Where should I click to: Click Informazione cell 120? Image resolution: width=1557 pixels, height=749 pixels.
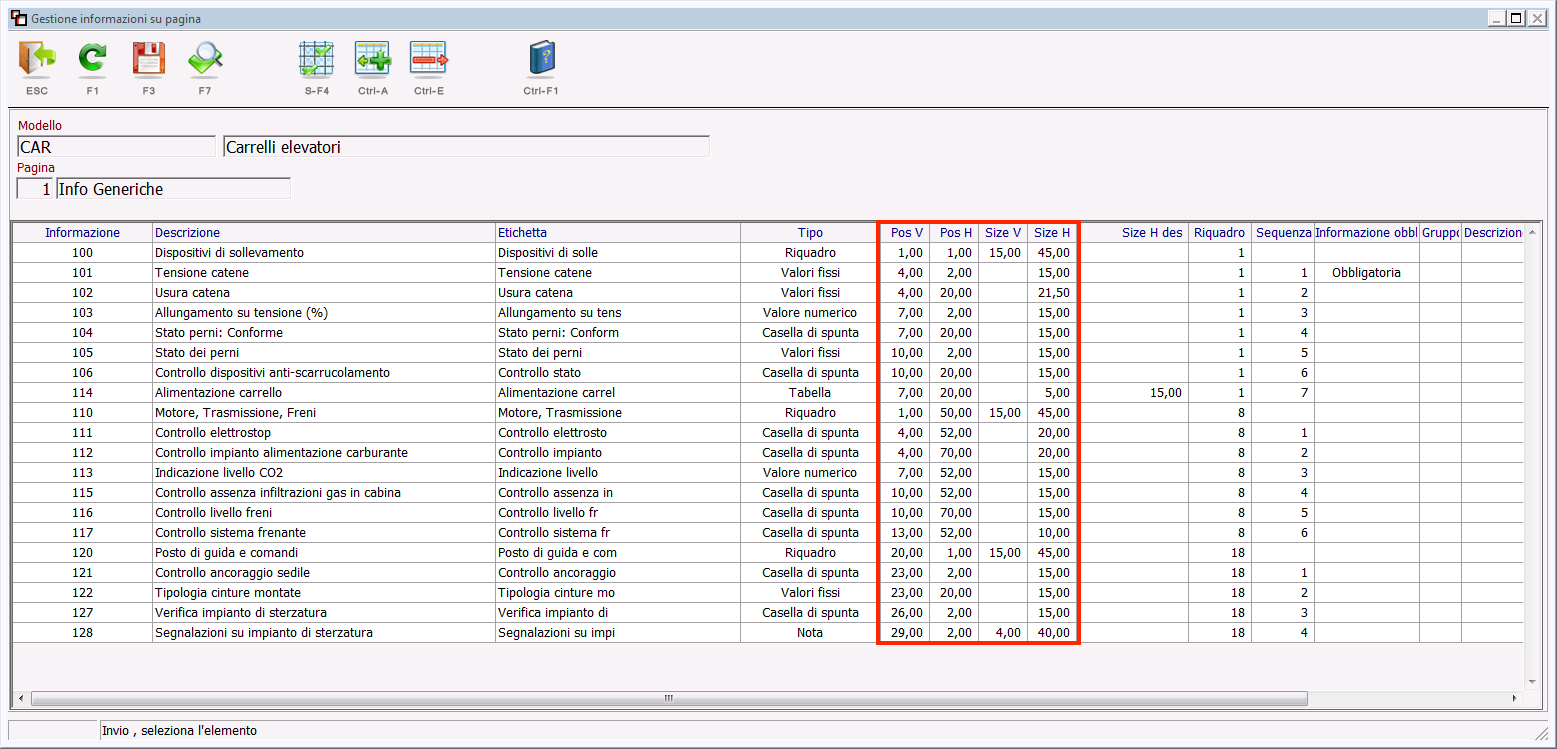pos(82,553)
